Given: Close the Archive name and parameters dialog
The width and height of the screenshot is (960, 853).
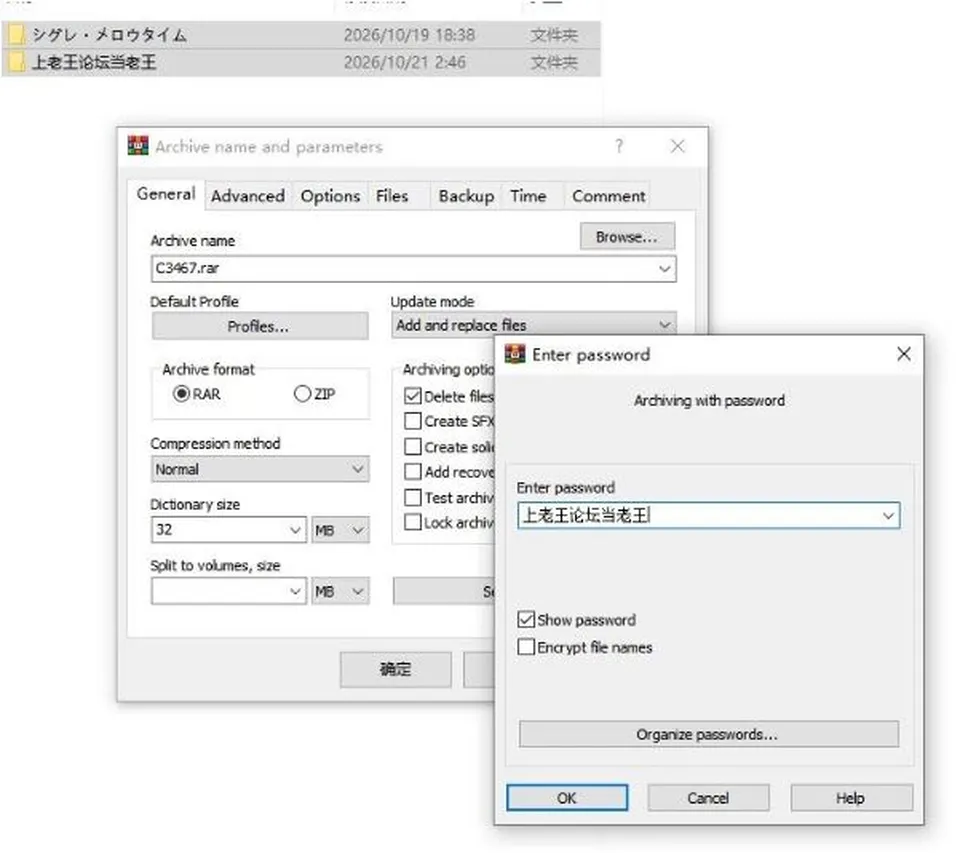Looking at the screenshot, I should coord(677,146).
